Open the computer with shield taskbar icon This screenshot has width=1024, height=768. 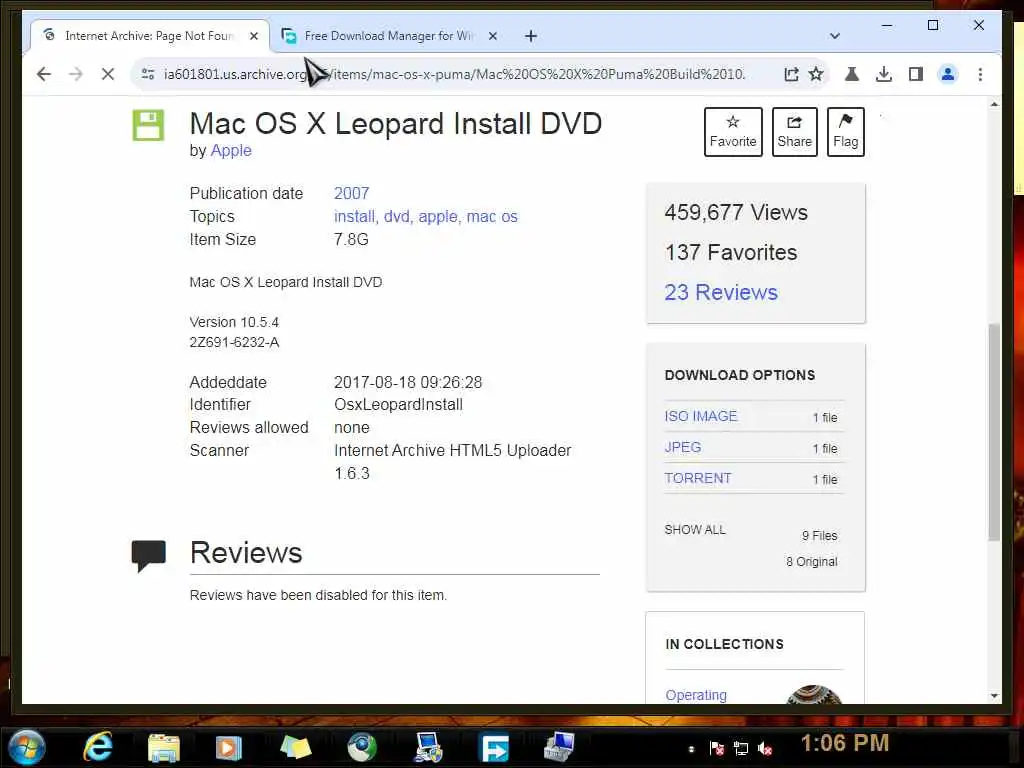tap(428, 748)
